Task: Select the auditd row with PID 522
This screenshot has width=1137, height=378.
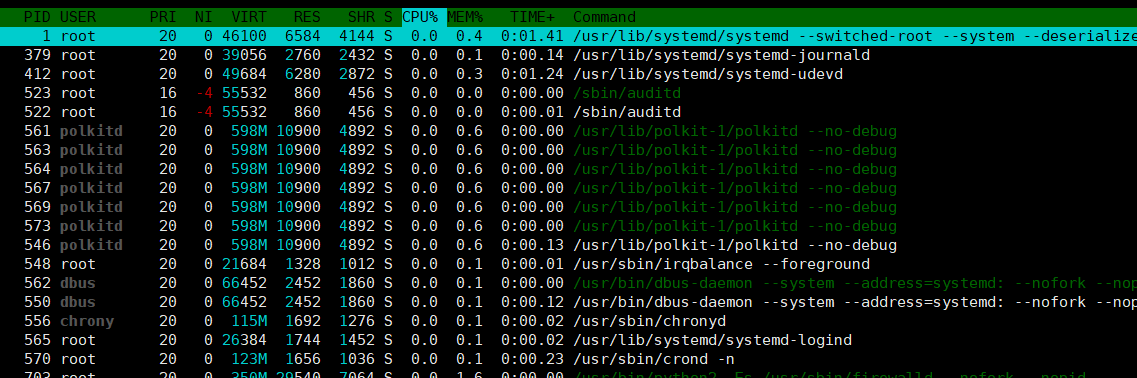Action: click(x=568, y=112)
